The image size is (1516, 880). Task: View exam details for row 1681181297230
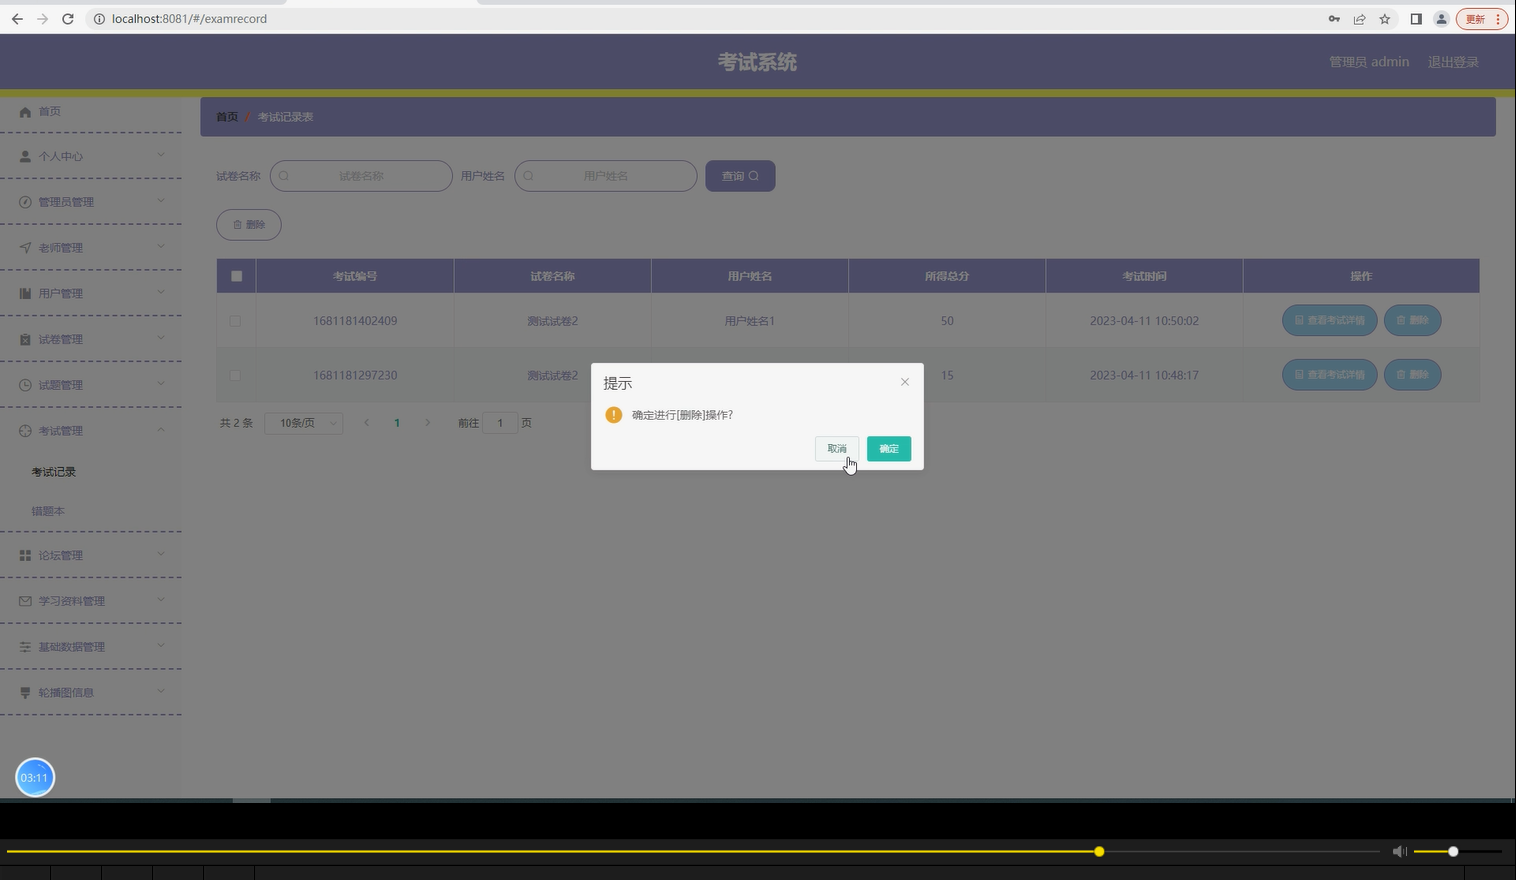click(x=1330, y=375)
